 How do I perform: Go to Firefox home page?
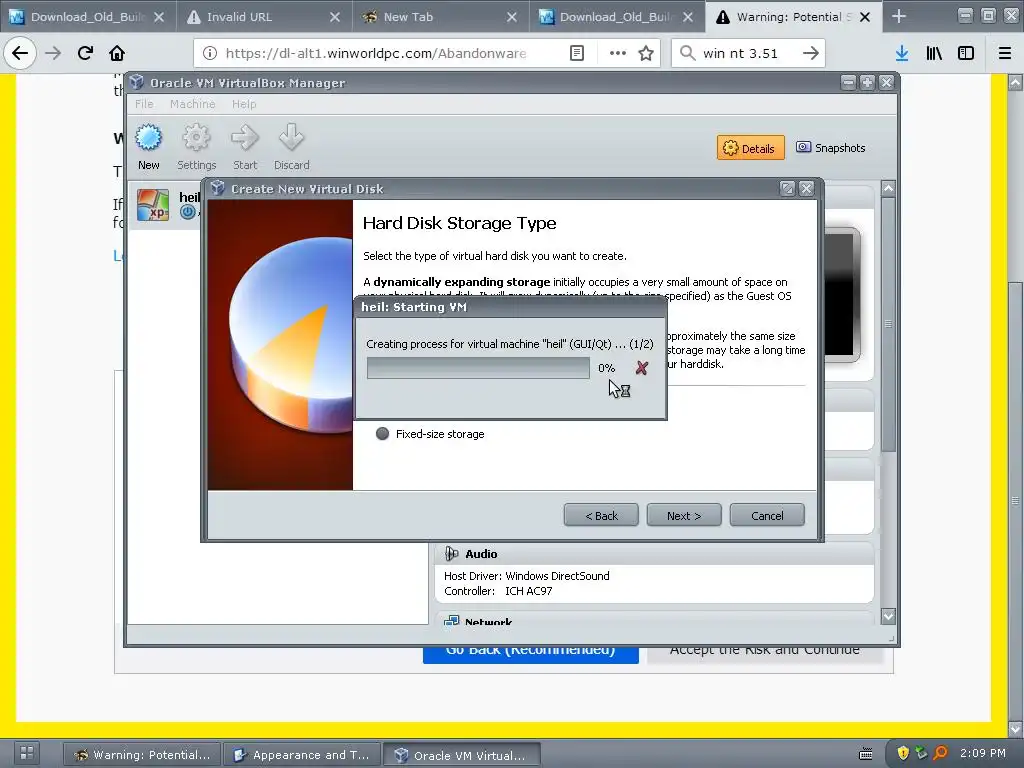tap(117, 53)
